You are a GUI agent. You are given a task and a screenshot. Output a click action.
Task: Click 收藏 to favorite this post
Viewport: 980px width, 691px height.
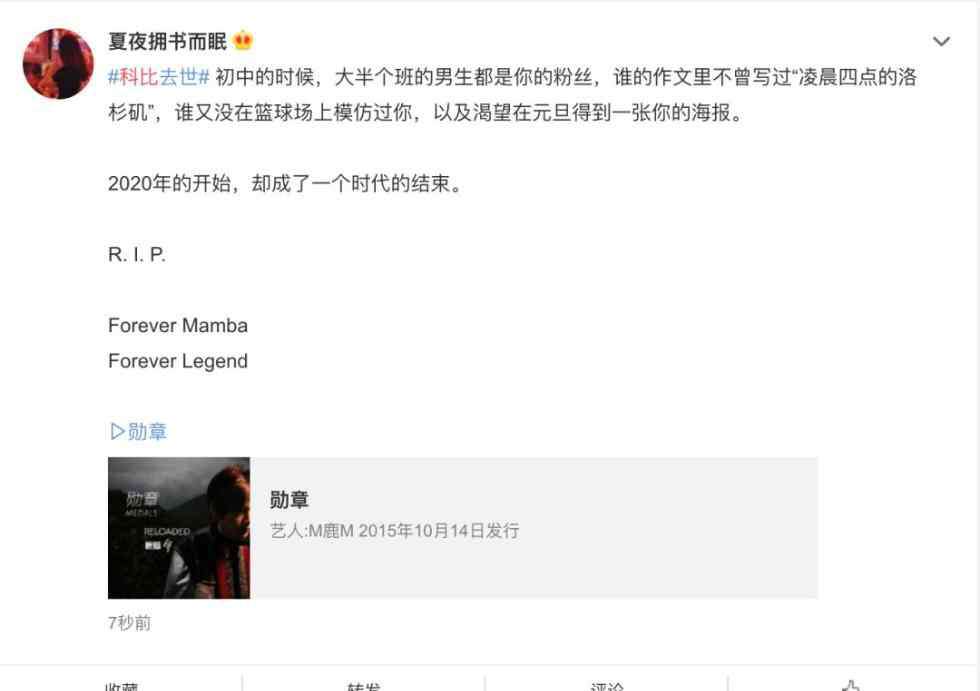[121, 686]
